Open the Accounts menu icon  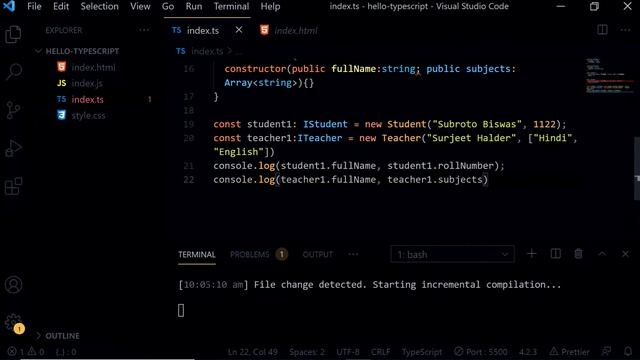coord(13,284)
